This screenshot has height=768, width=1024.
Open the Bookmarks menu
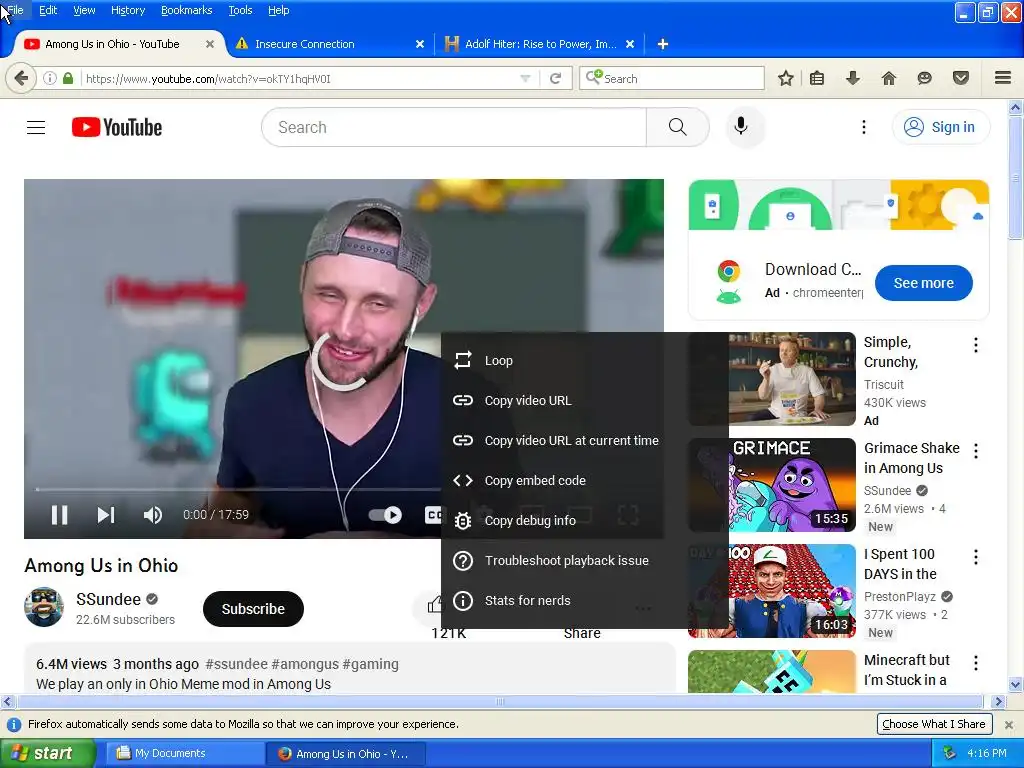(187, 10)
